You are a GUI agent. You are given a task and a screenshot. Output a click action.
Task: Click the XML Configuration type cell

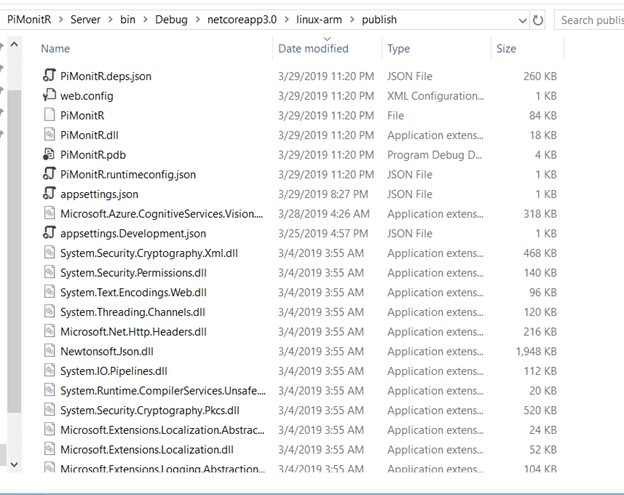[x=436, y=96]
